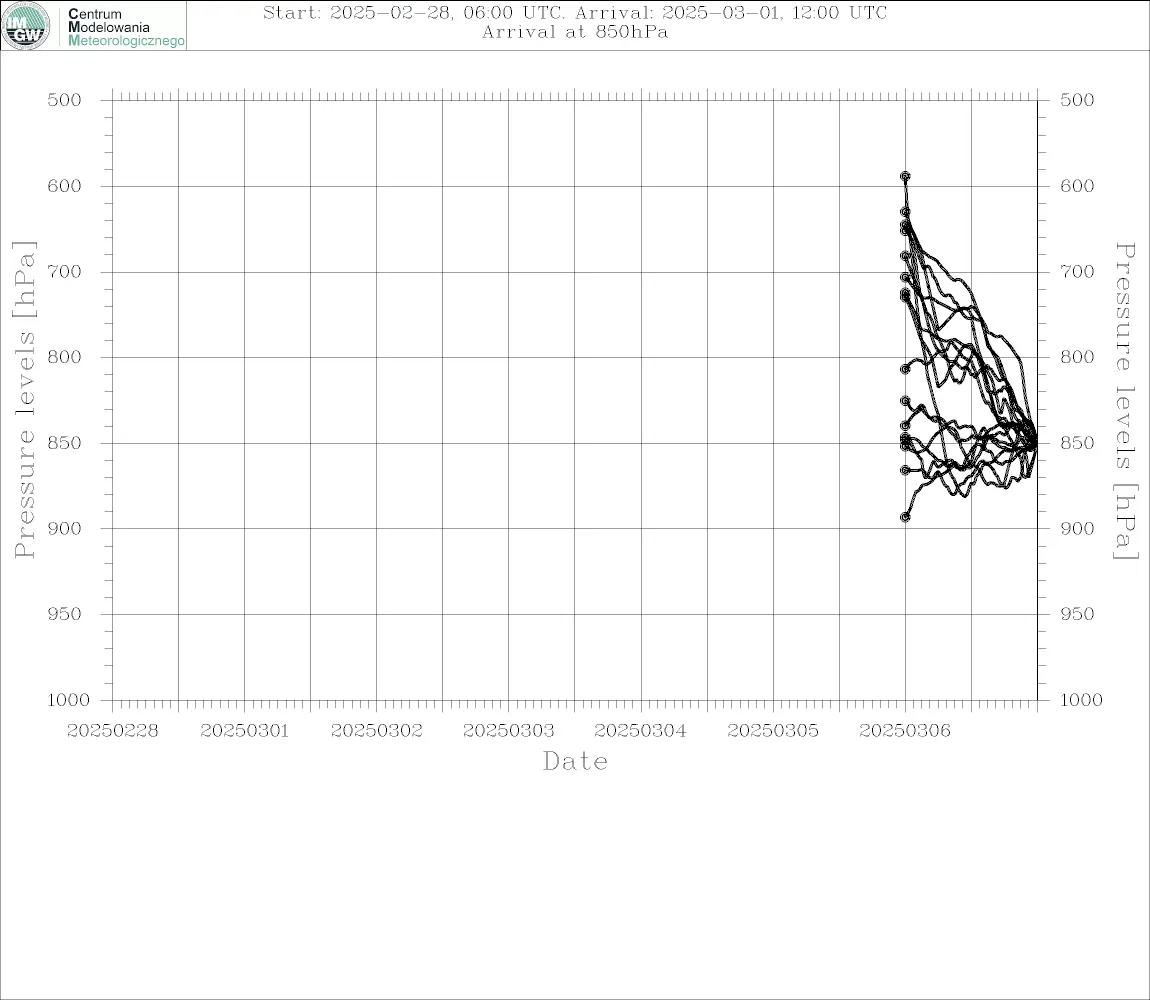Click left axis label 500

click(x=65, y=100)
